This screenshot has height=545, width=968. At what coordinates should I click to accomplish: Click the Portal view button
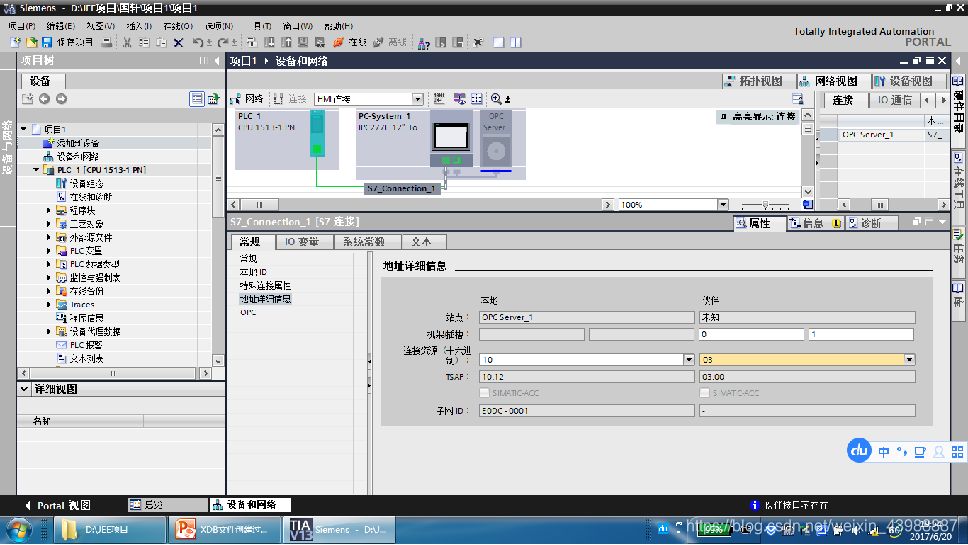point(58,505)
